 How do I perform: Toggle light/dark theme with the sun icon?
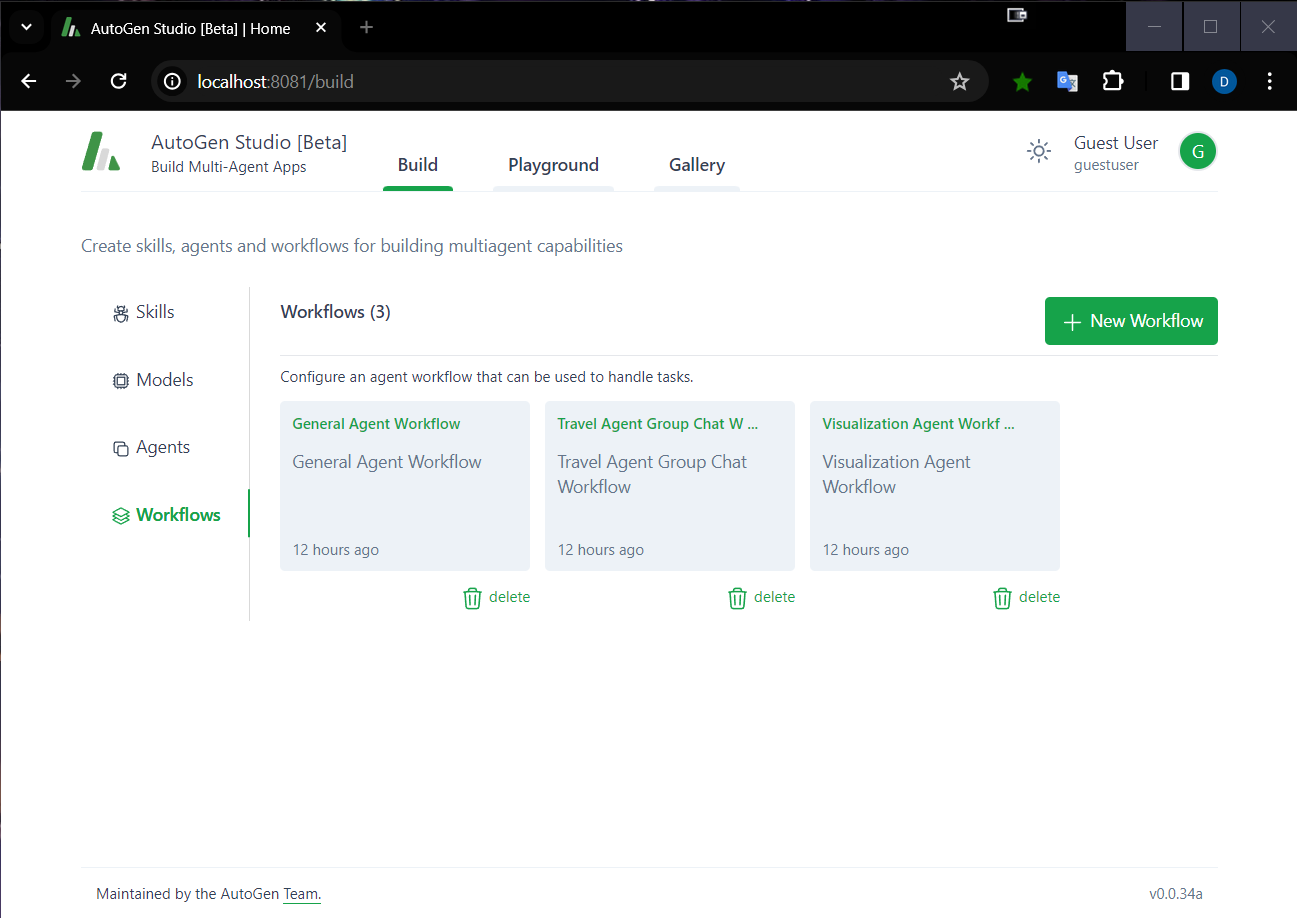1038,151
